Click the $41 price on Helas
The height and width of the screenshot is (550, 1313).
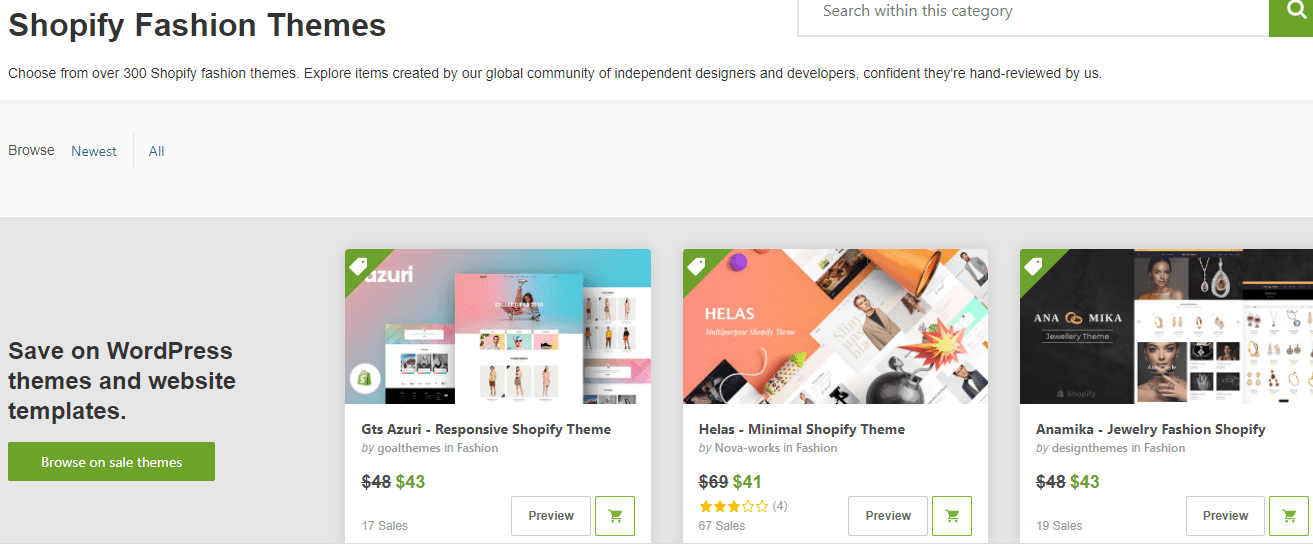747,482
